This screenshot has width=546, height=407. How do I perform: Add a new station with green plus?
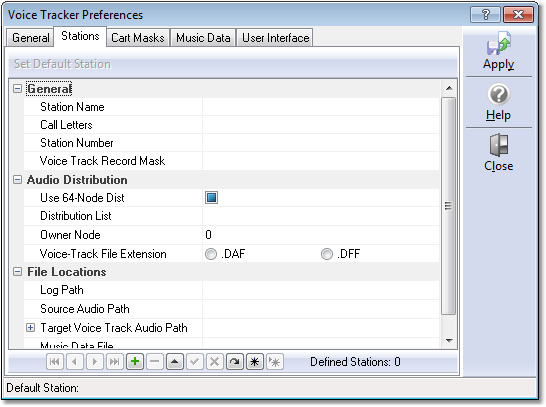[135, 362]
